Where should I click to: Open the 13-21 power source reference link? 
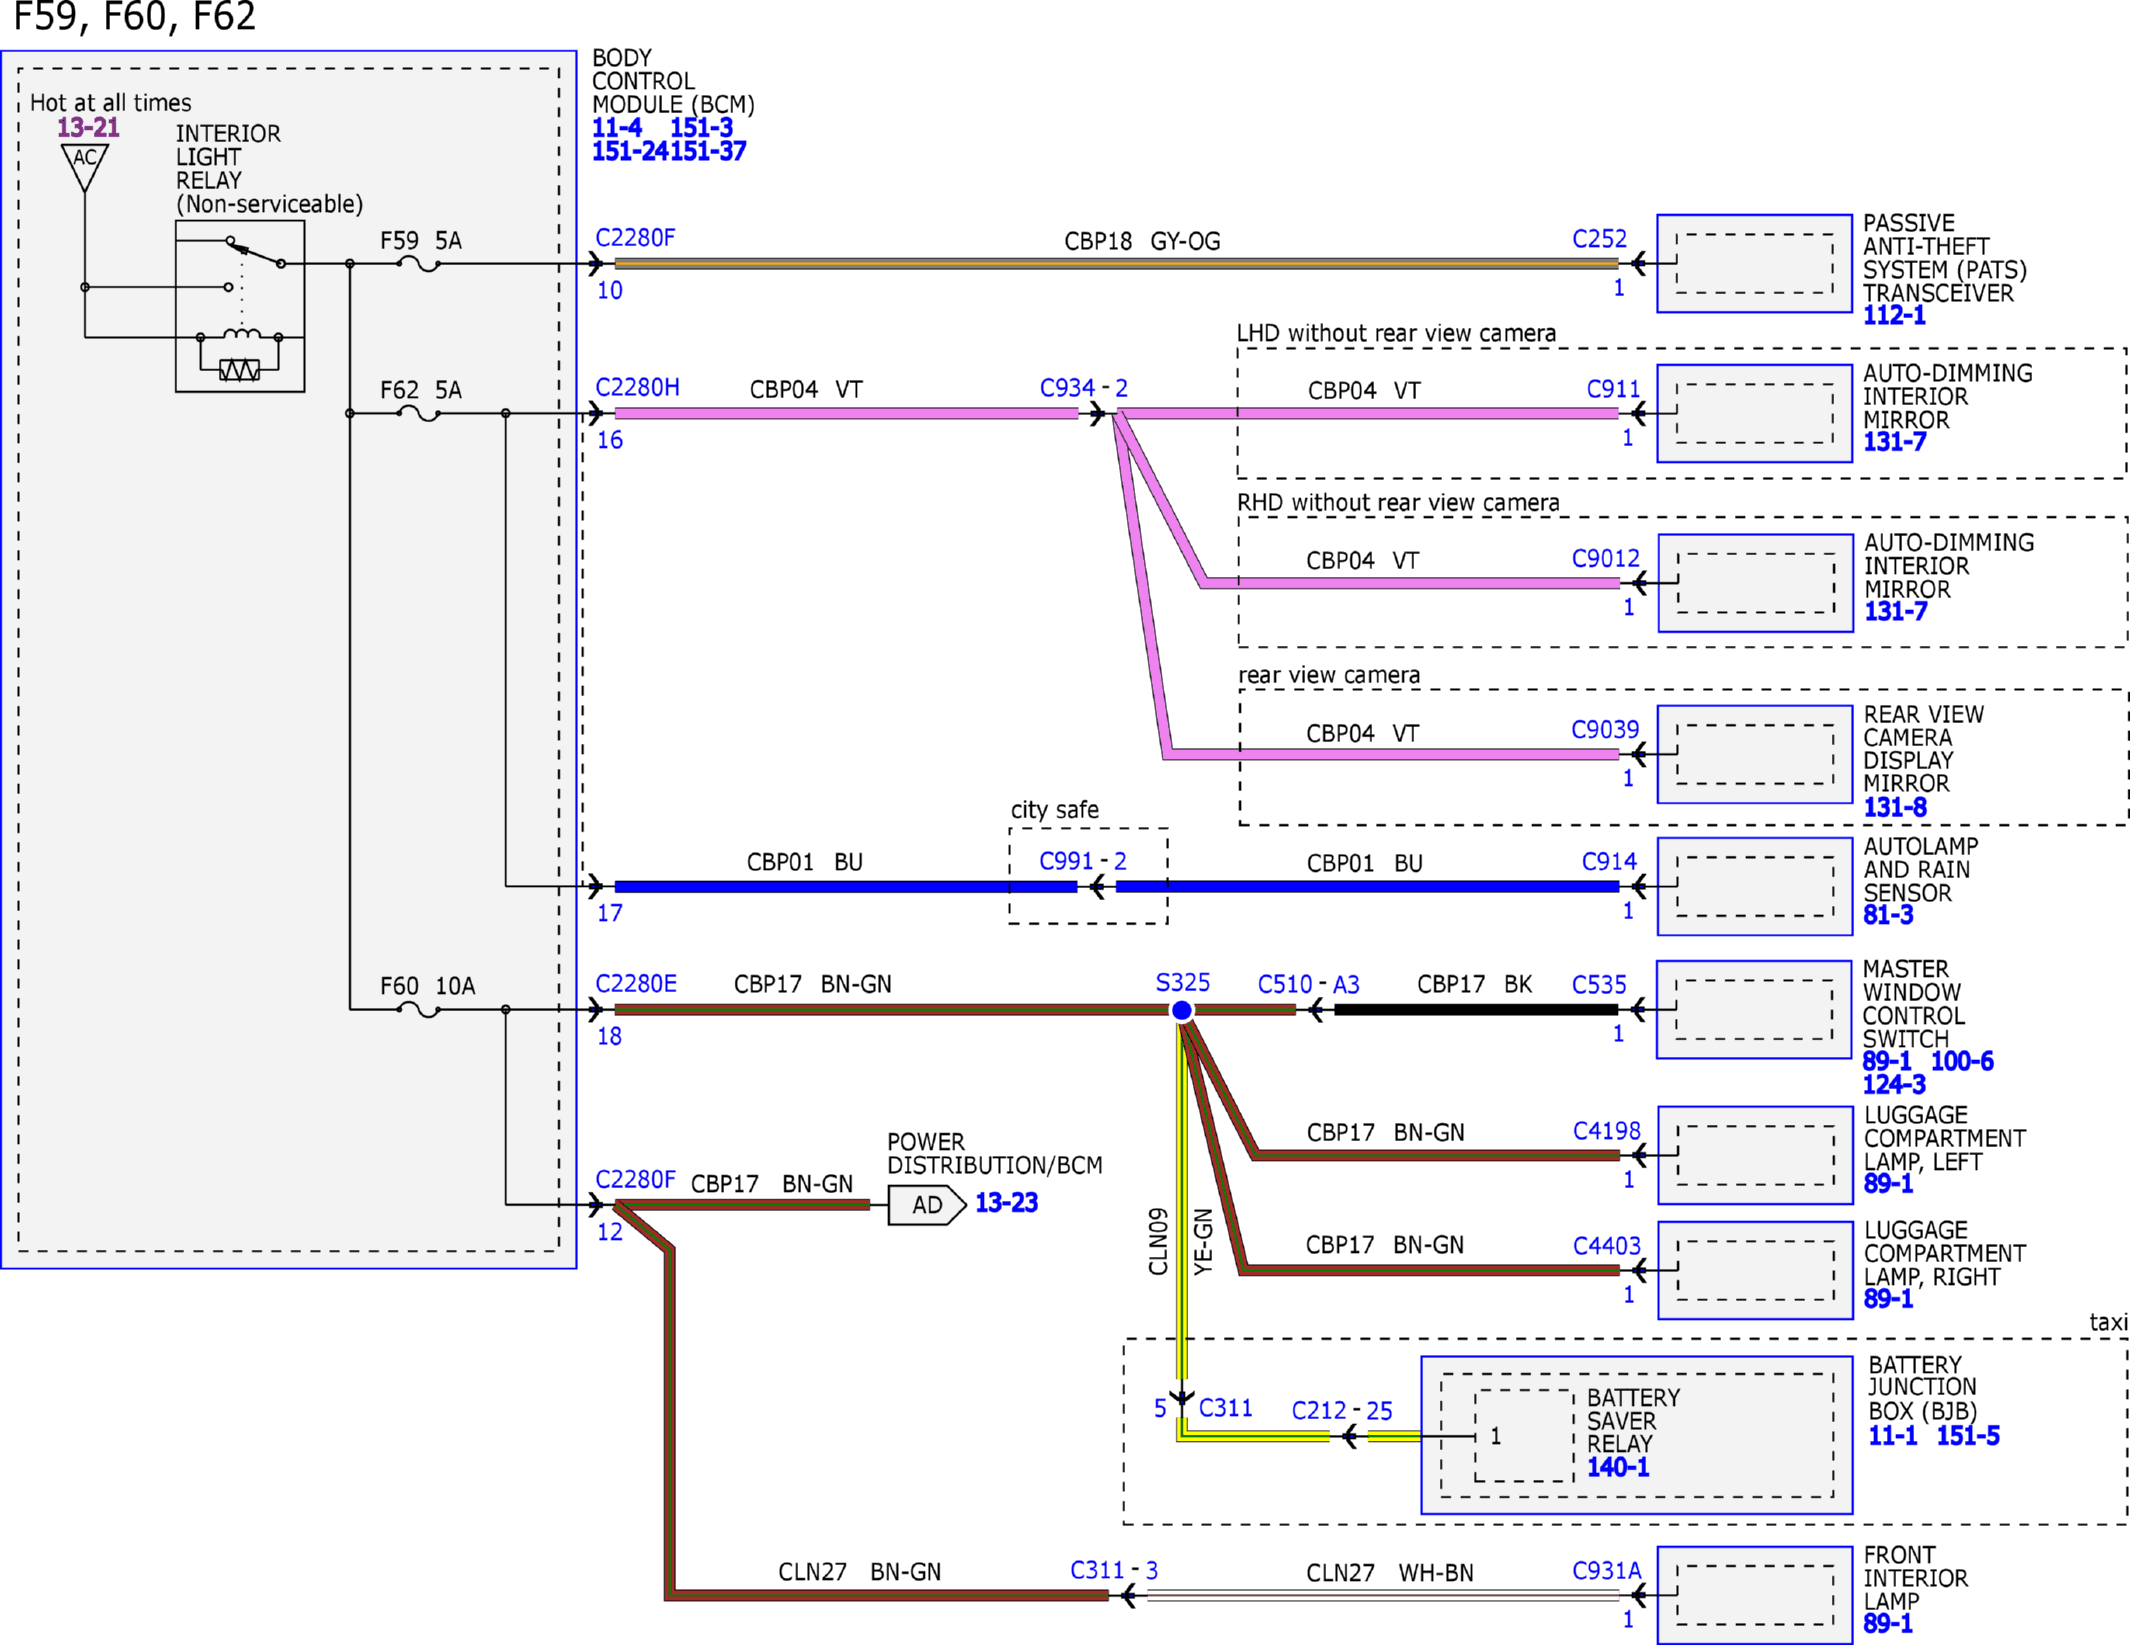[x=88, y=128]
